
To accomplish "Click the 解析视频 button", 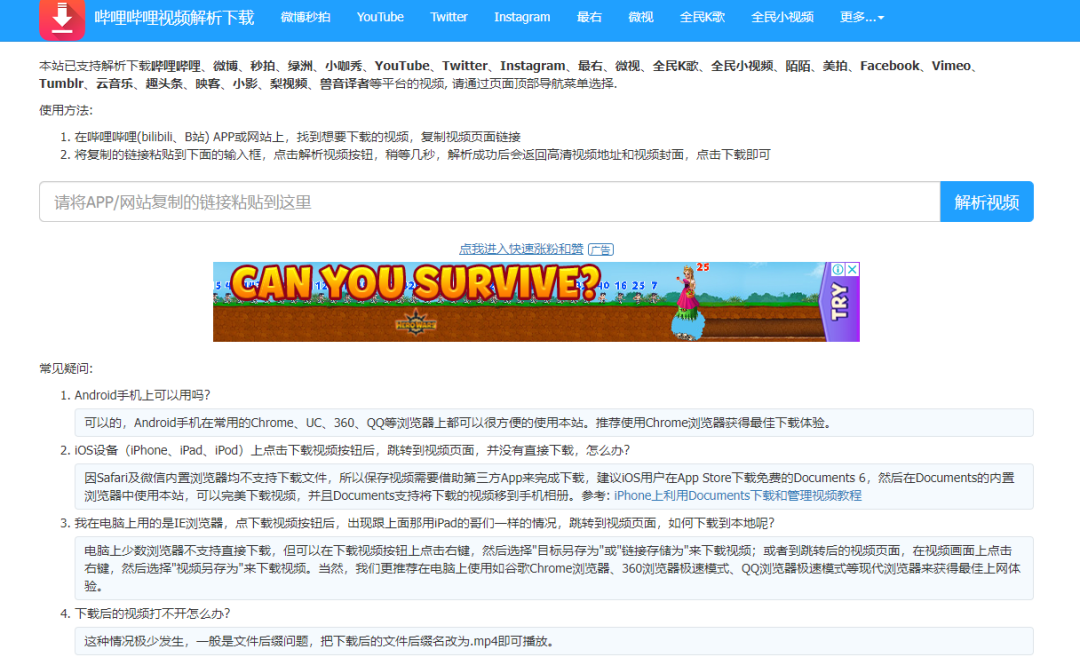I will [986, 202].
